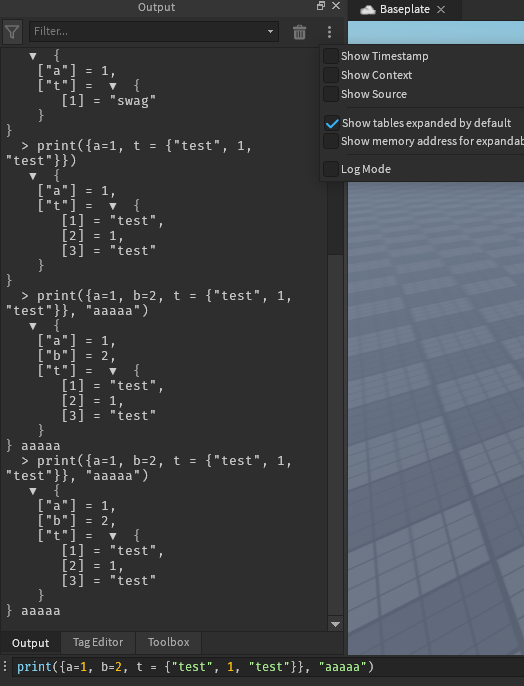
Task: Collapse the ["t"] subtable in second table
Action: pos(113,206)
